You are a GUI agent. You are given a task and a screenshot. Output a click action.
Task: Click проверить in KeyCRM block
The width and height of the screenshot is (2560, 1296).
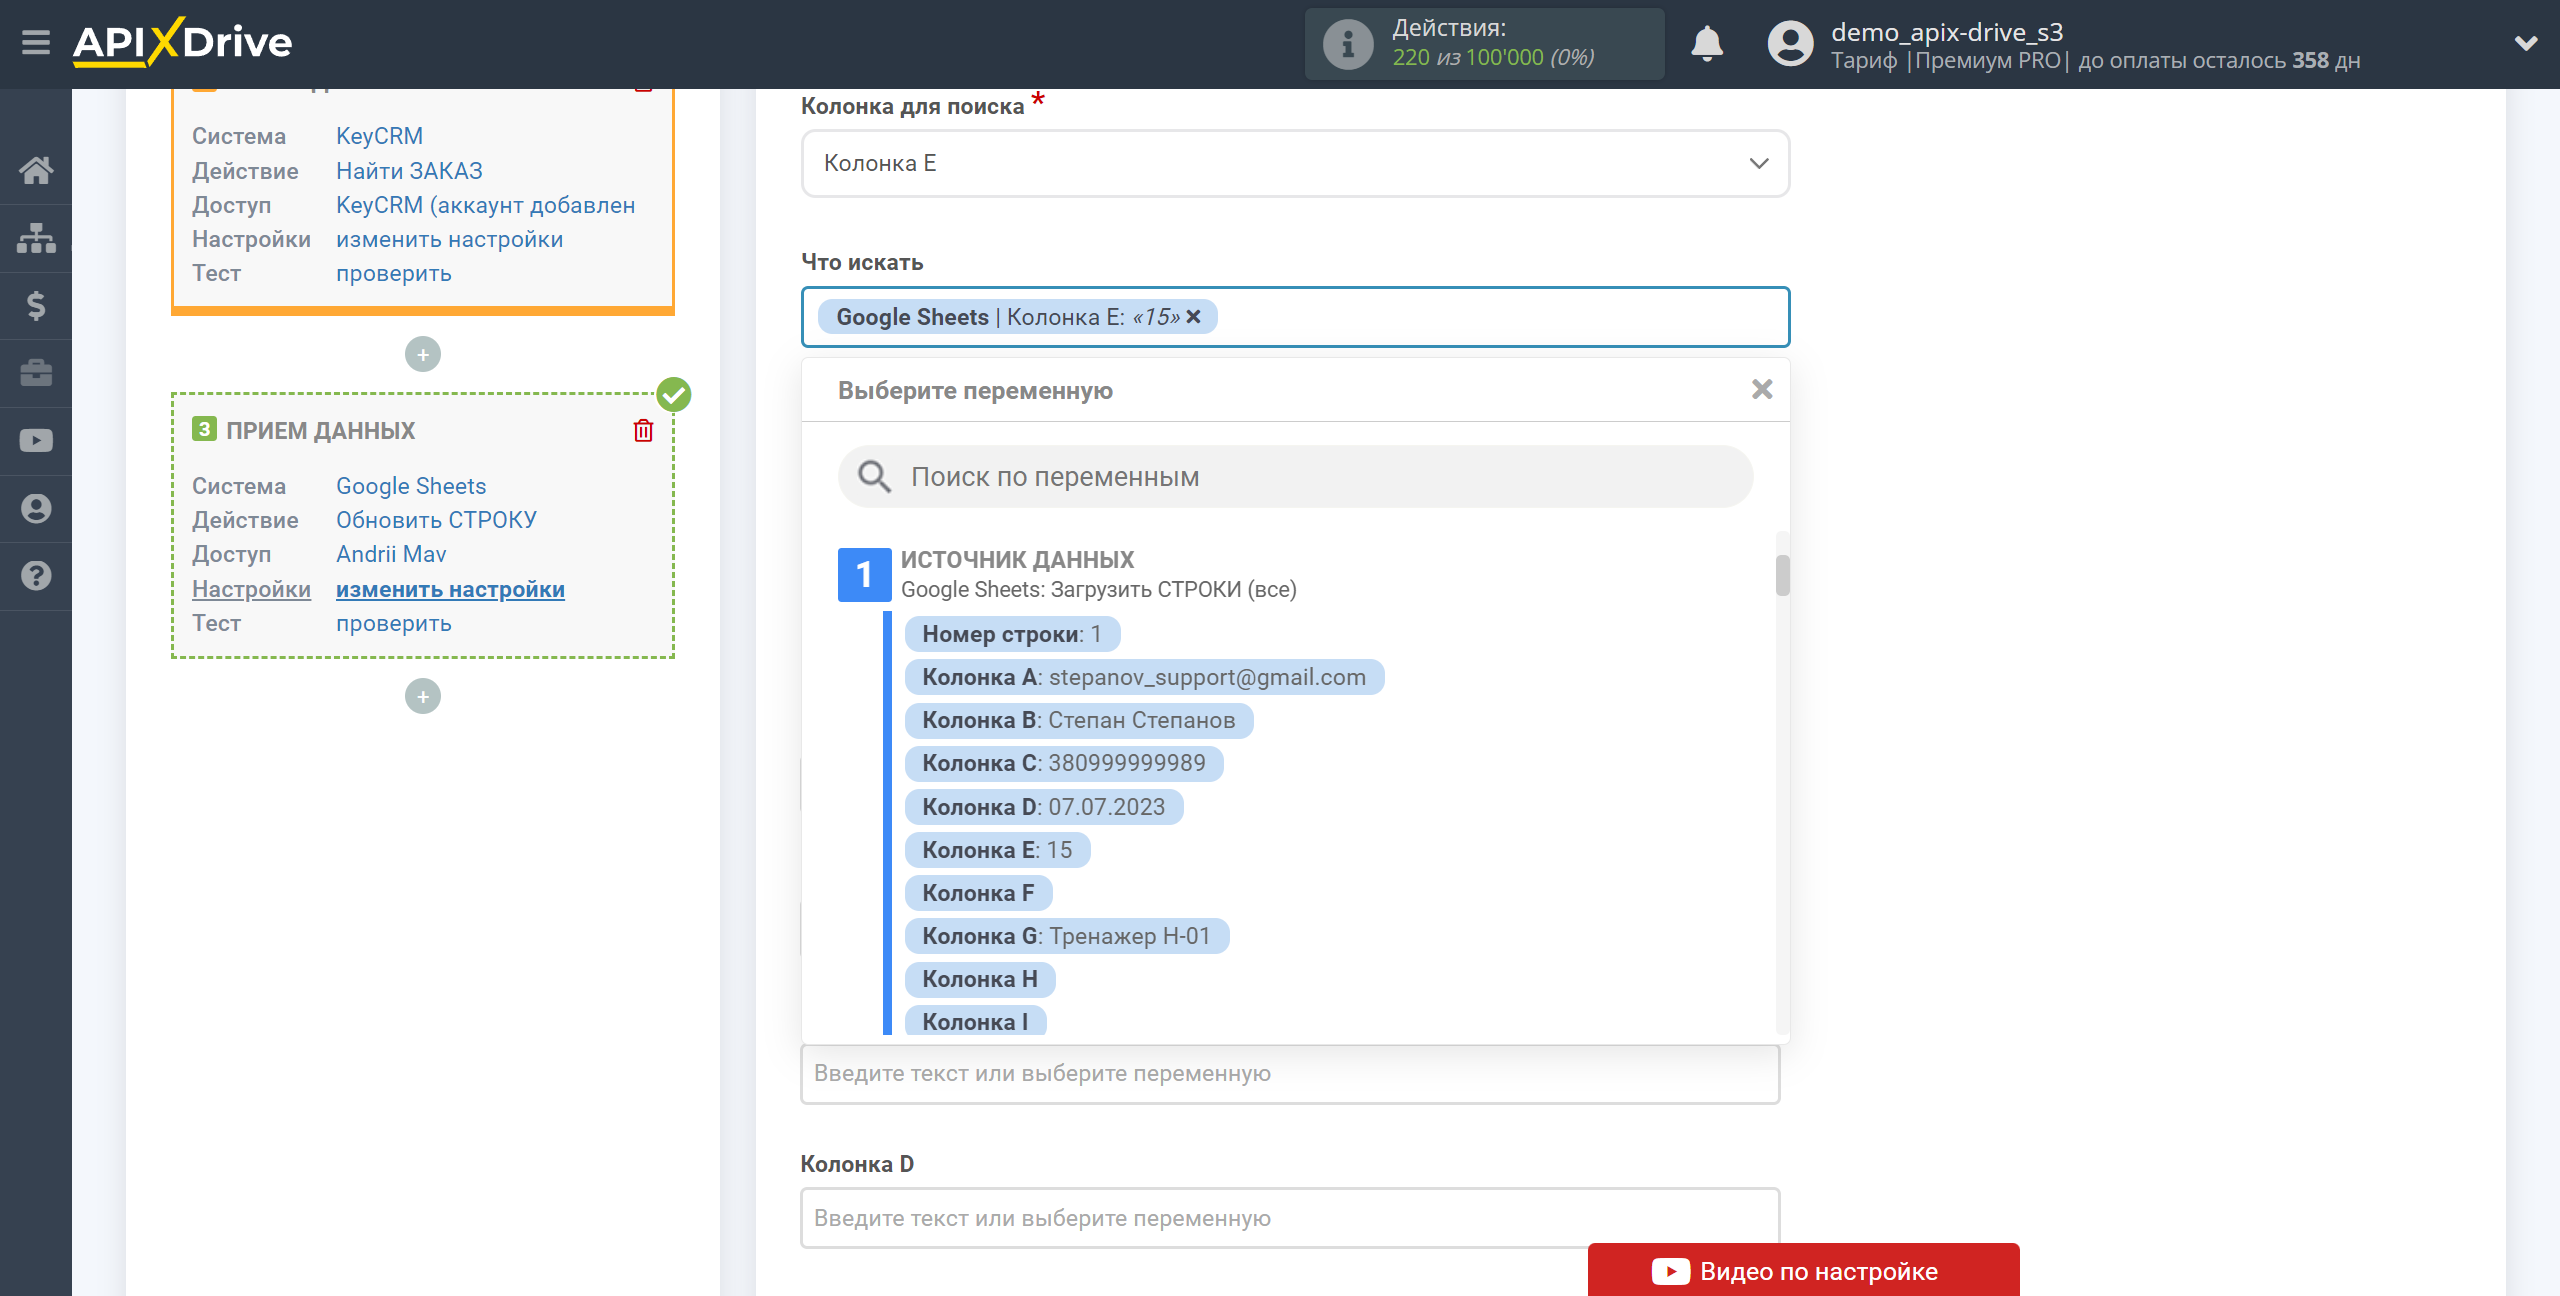click(x=393, y=273)
